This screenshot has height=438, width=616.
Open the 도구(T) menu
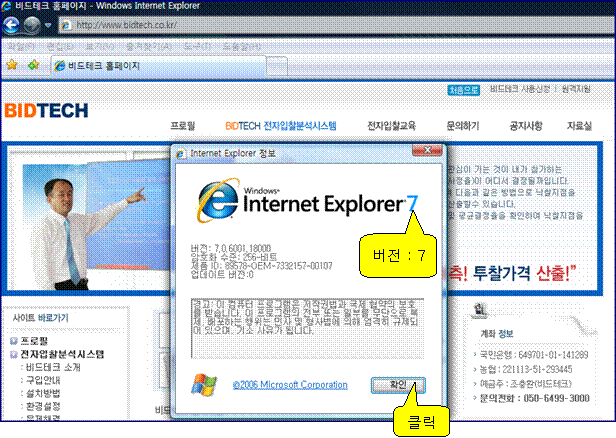197,46
